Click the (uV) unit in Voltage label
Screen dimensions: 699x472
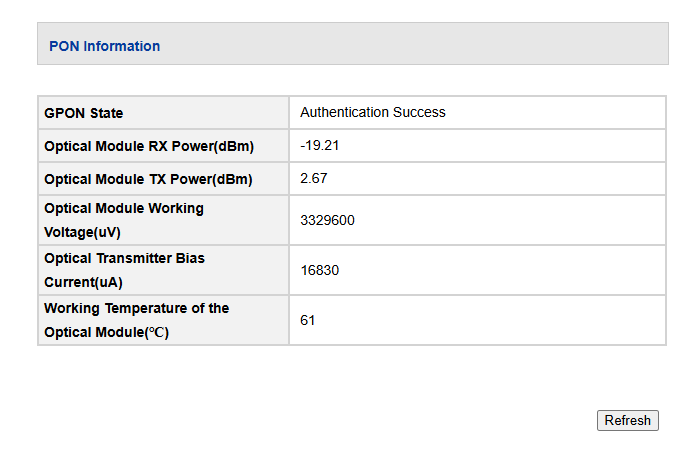tap(108, 232)
